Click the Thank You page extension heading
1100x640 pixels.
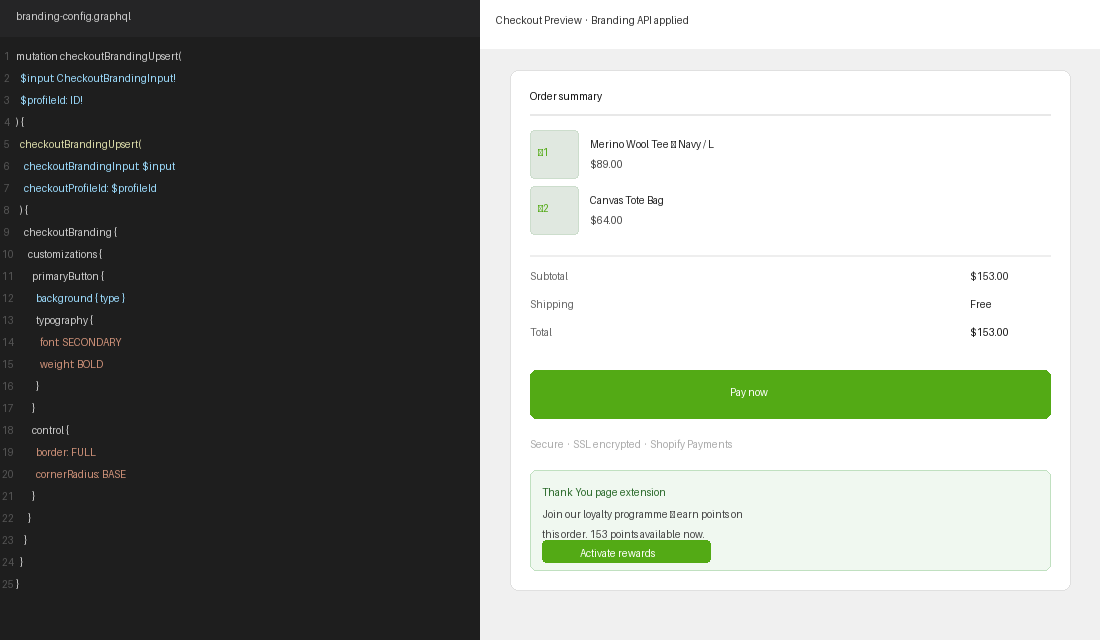point(604,492)
